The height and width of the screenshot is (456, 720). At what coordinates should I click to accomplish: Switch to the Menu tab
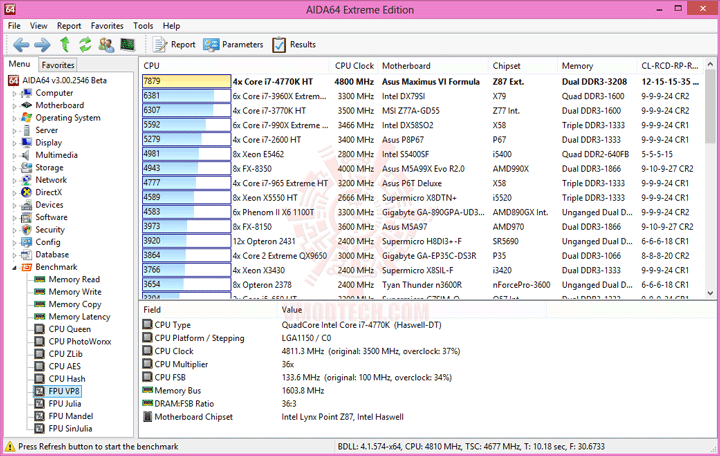pos(20,64)
